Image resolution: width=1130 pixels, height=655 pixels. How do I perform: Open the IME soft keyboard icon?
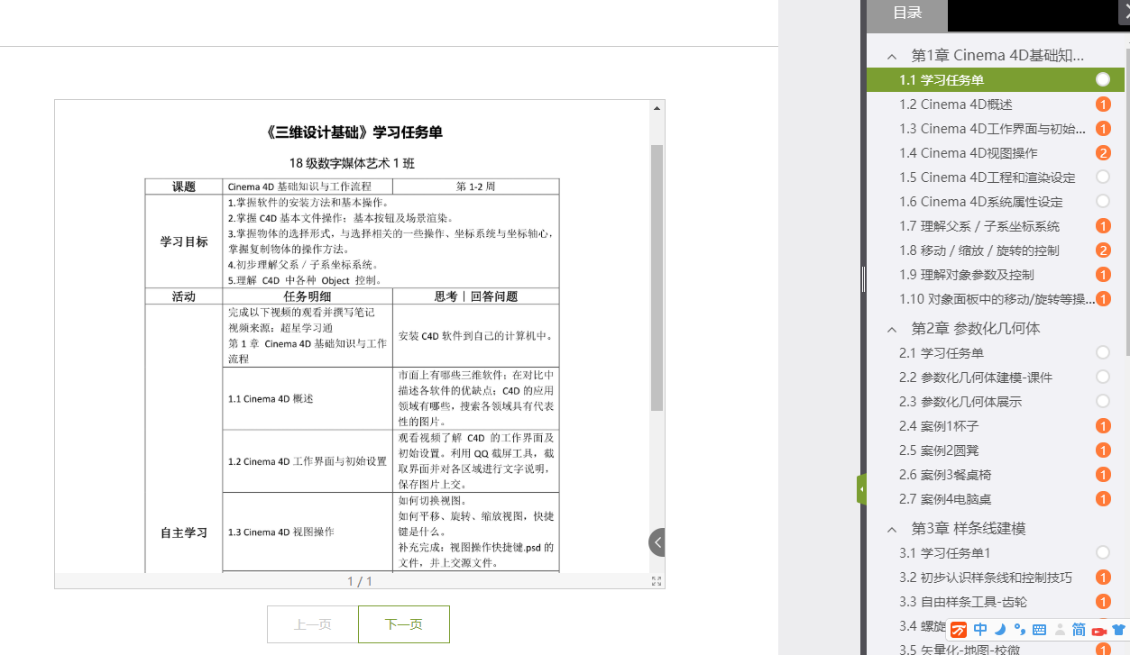(1039, 630)
